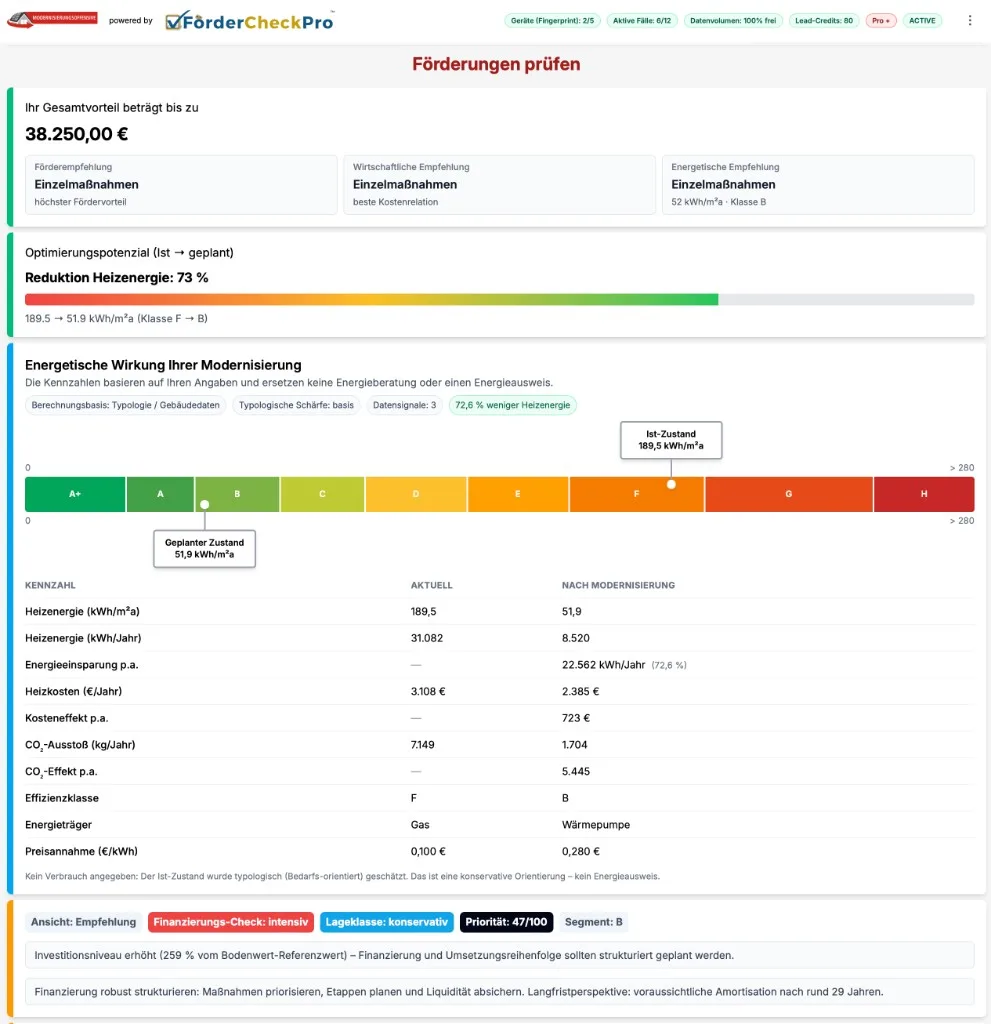Click the Datensignale: 3 chip
Viewport: 991px width, 1024px height.
click(404, 405)
